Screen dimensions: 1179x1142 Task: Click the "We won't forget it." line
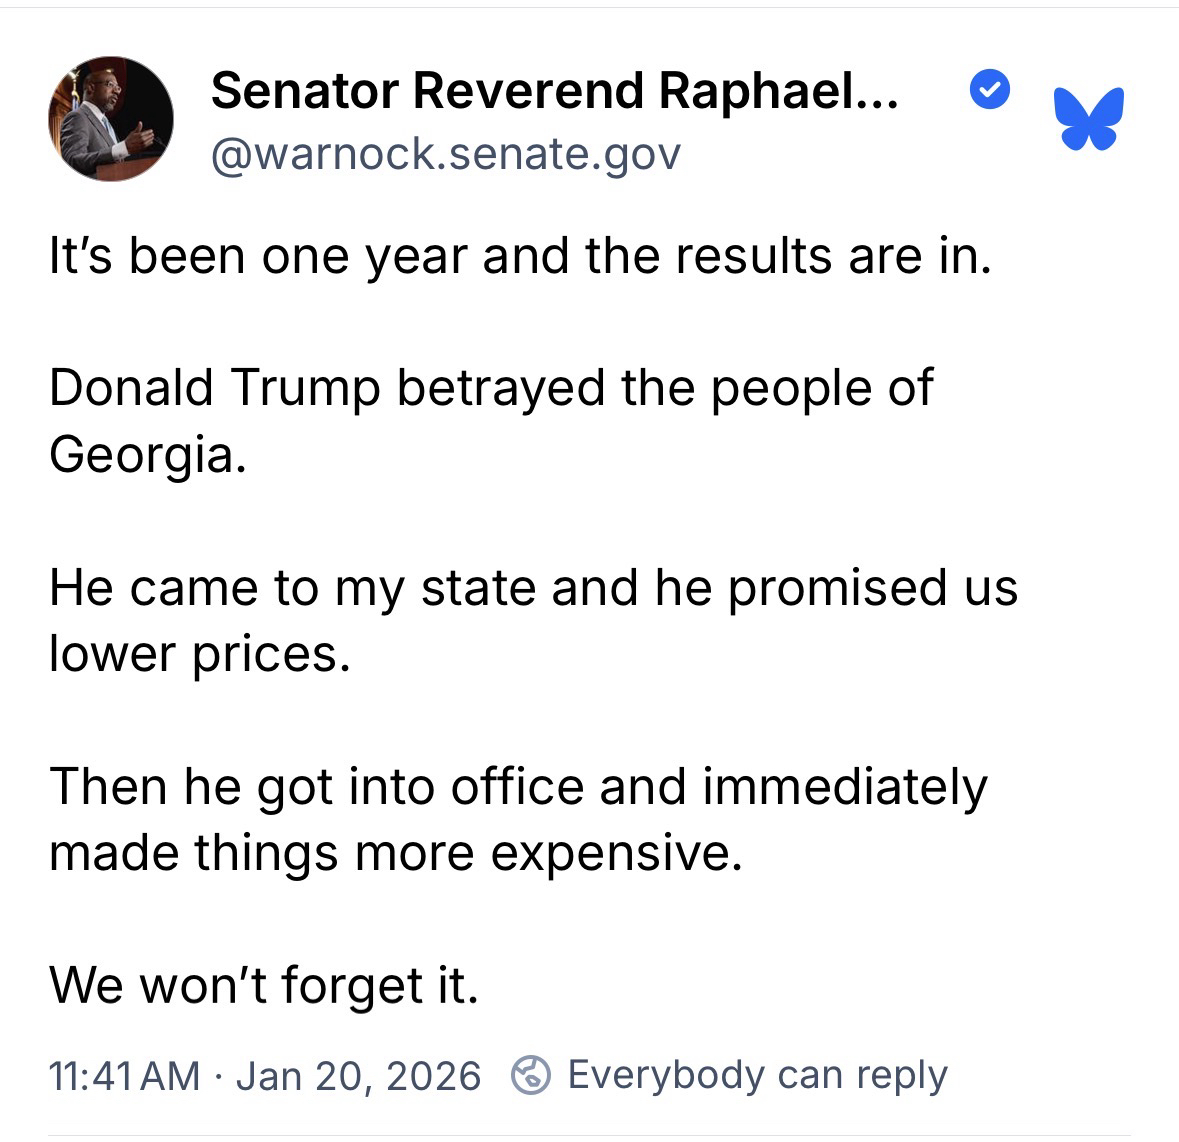(x=264, y=985)
